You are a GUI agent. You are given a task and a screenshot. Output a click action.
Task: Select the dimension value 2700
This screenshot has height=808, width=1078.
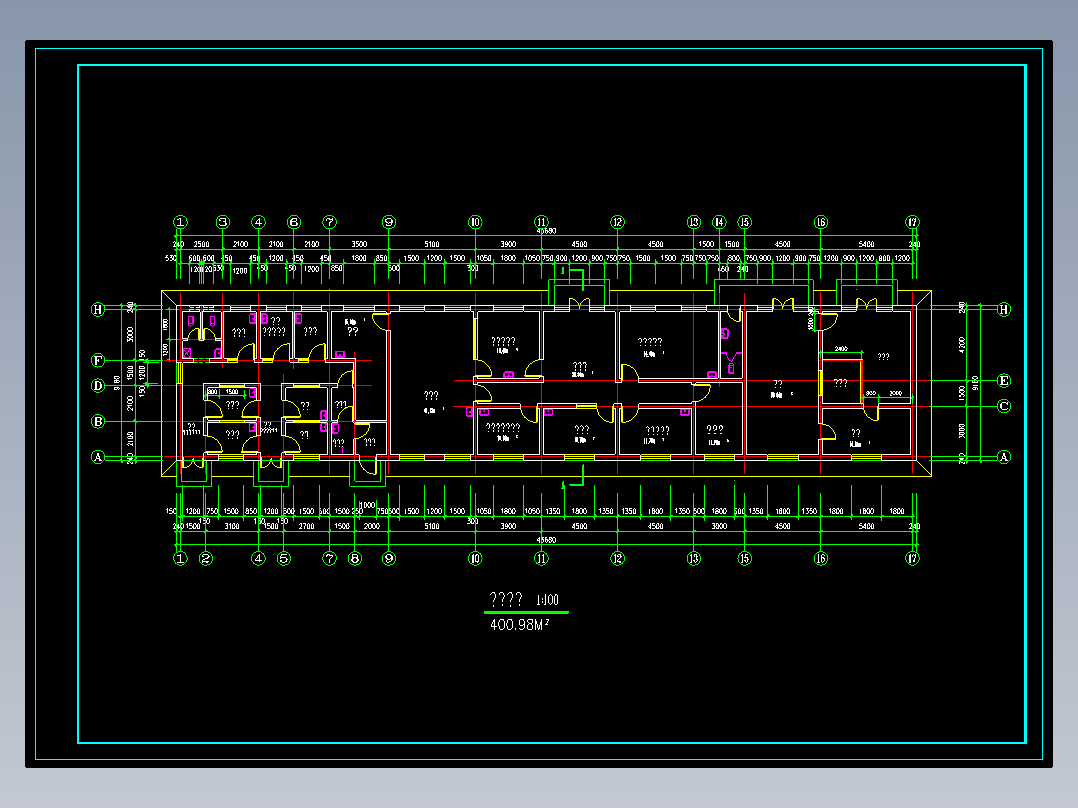(307, 526)
